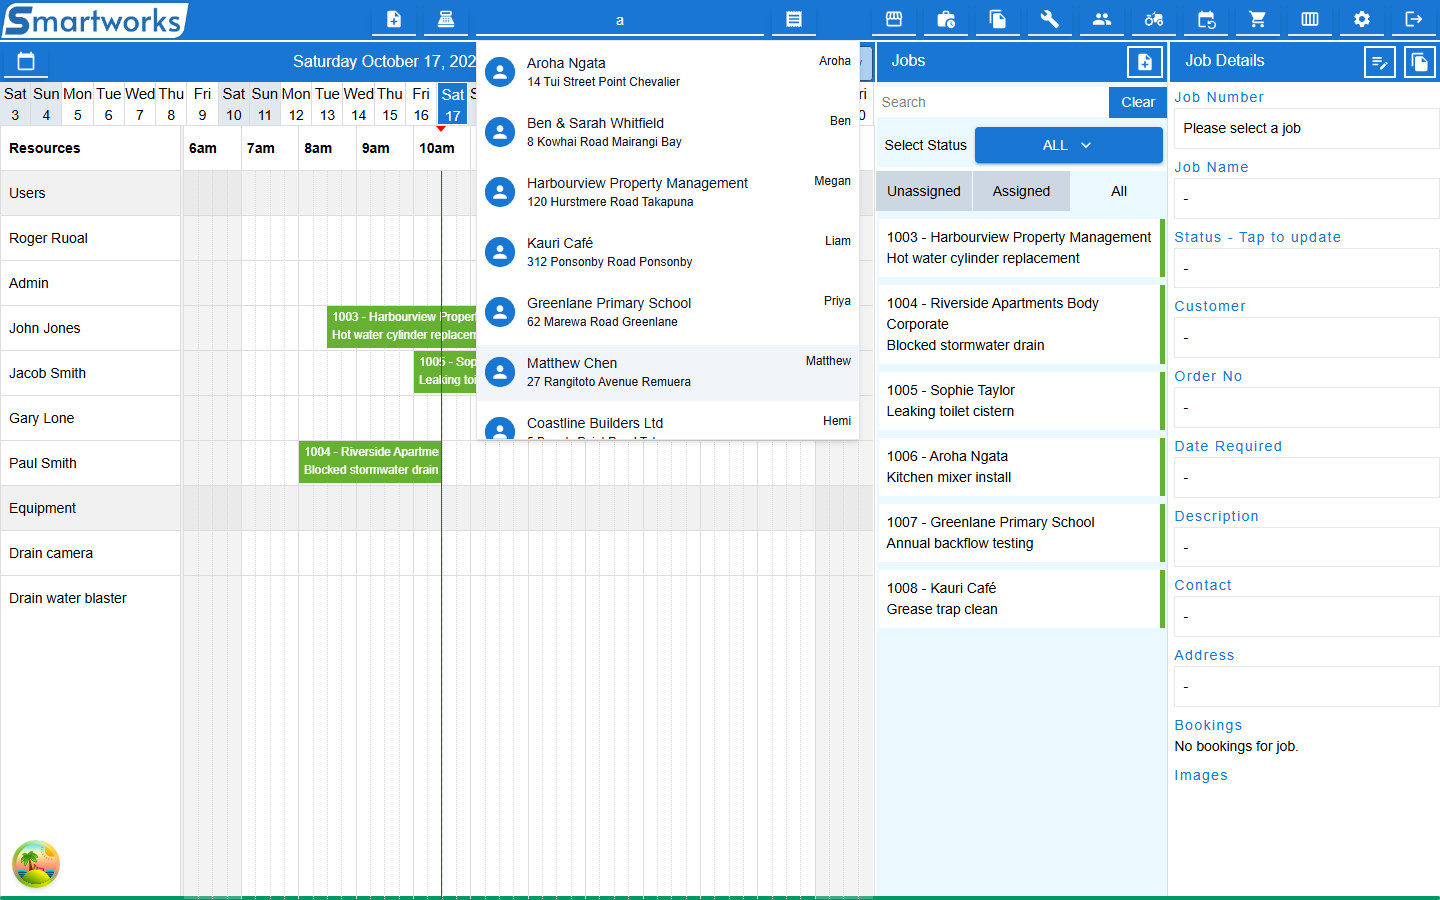The height and width of the screenshot is (900, 1440).
Task: Select Aroha Ngata from customer suggestions
Action: tap(668, 71)
